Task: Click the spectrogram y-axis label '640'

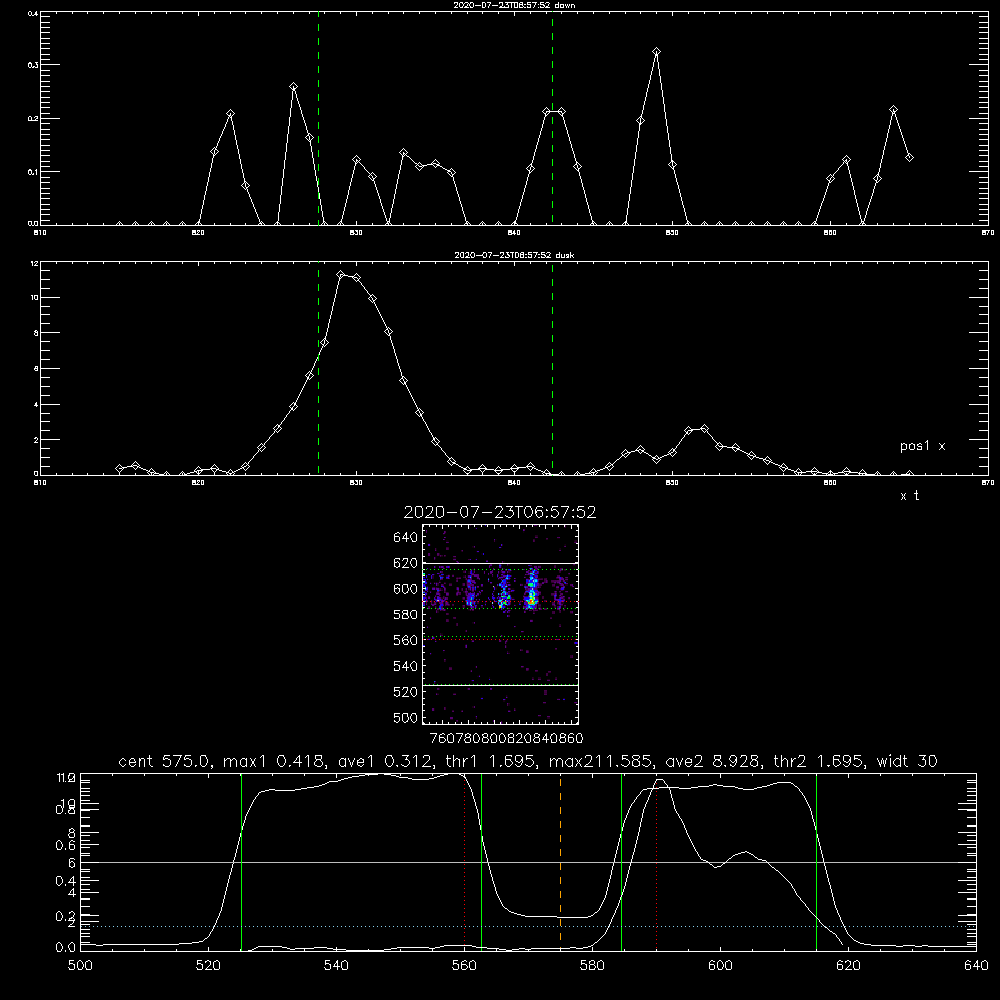Action: point(406,538)
